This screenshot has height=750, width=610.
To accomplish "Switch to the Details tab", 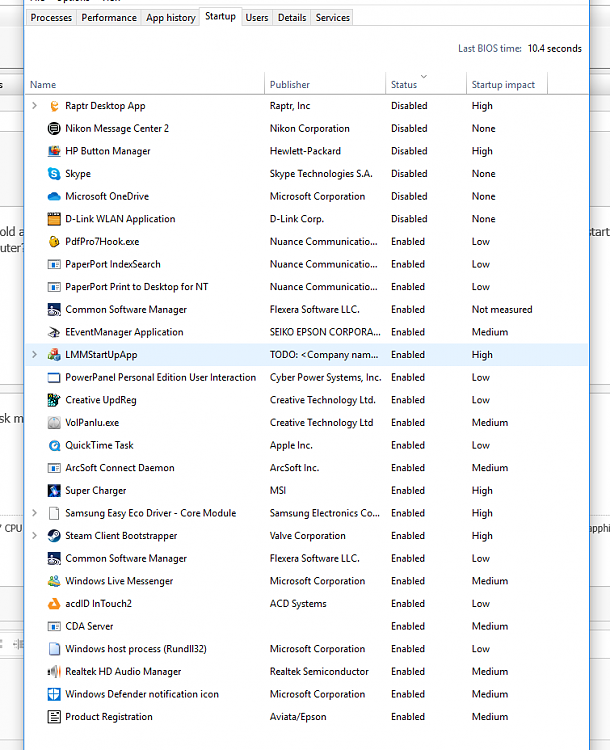I will pos(292,18).
